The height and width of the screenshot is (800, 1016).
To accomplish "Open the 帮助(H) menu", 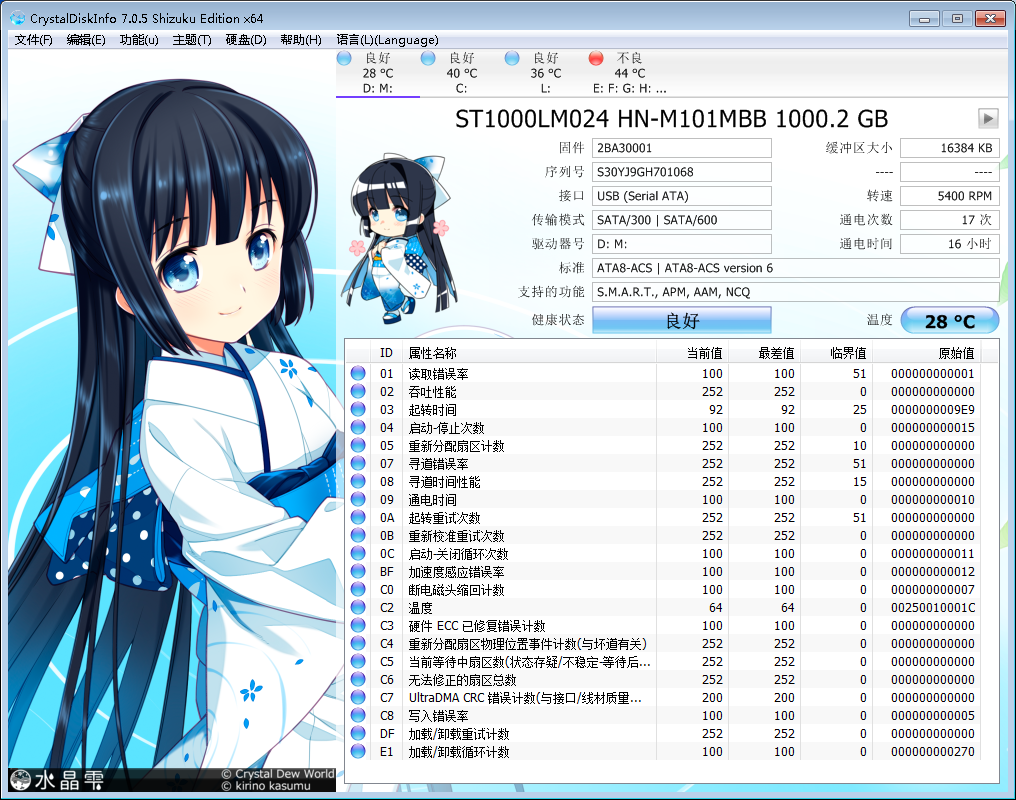I will [301, 40].
